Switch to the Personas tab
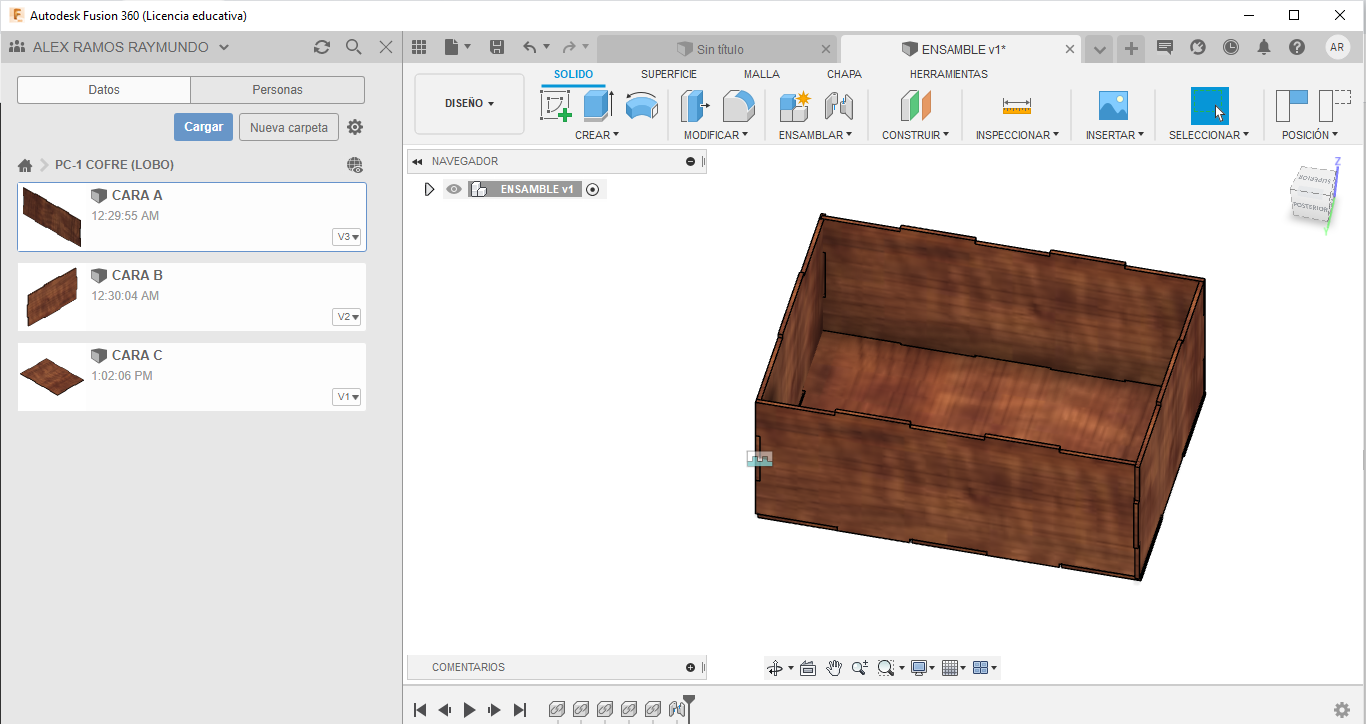 (x=277, y=90)
